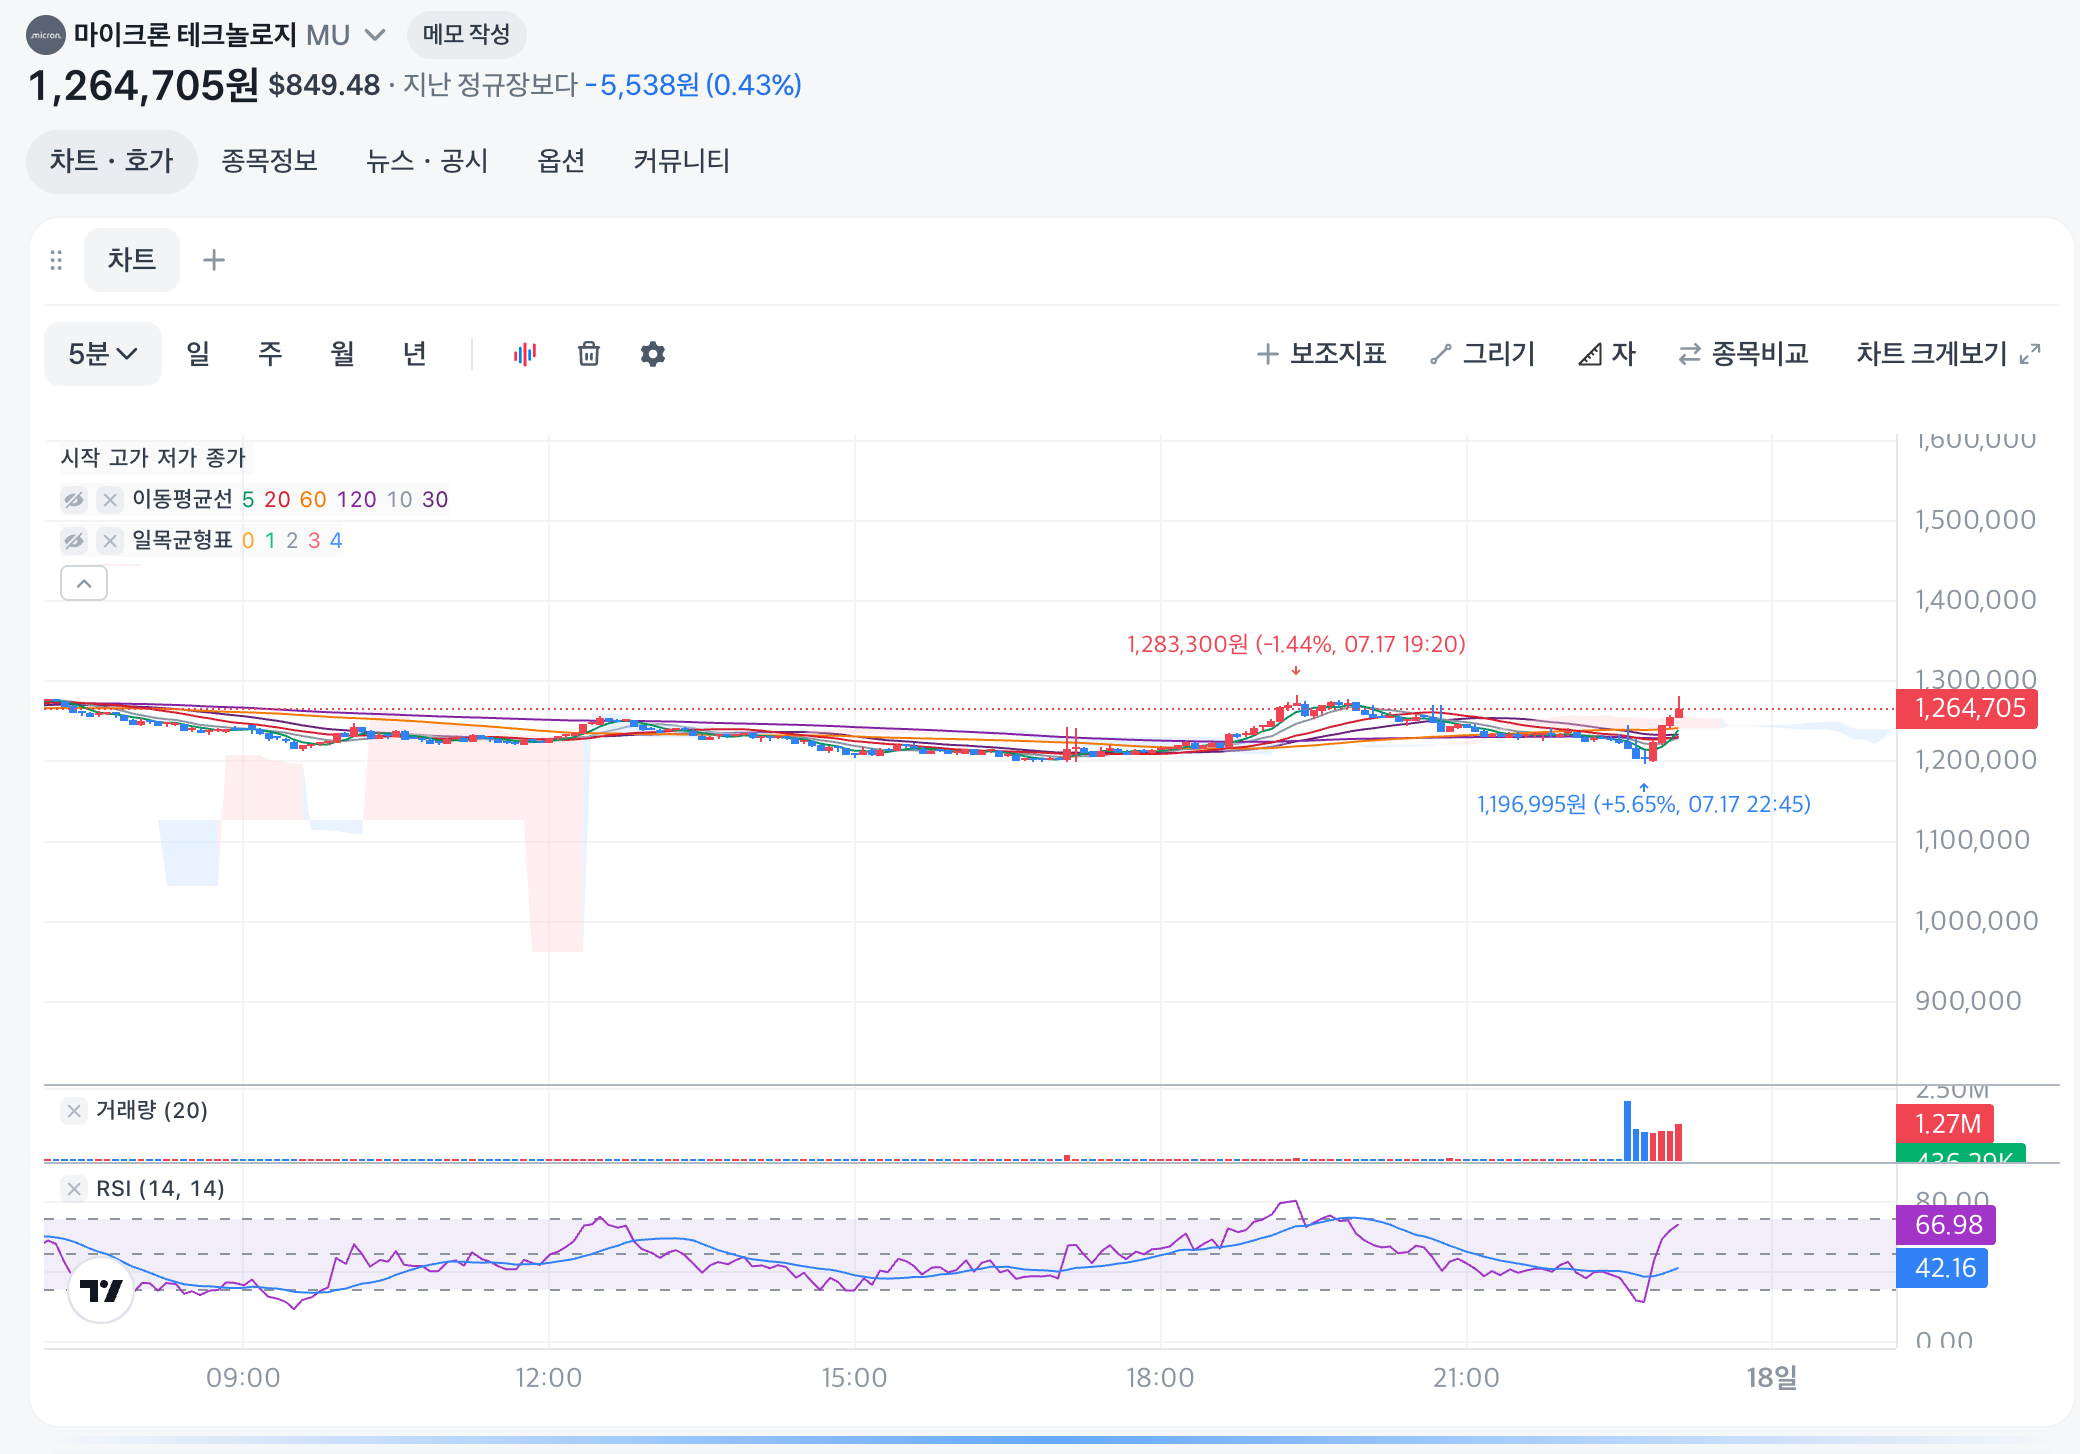
Task: Click the 42.16 RSI signal value label
Action: coord(1942,1268)
